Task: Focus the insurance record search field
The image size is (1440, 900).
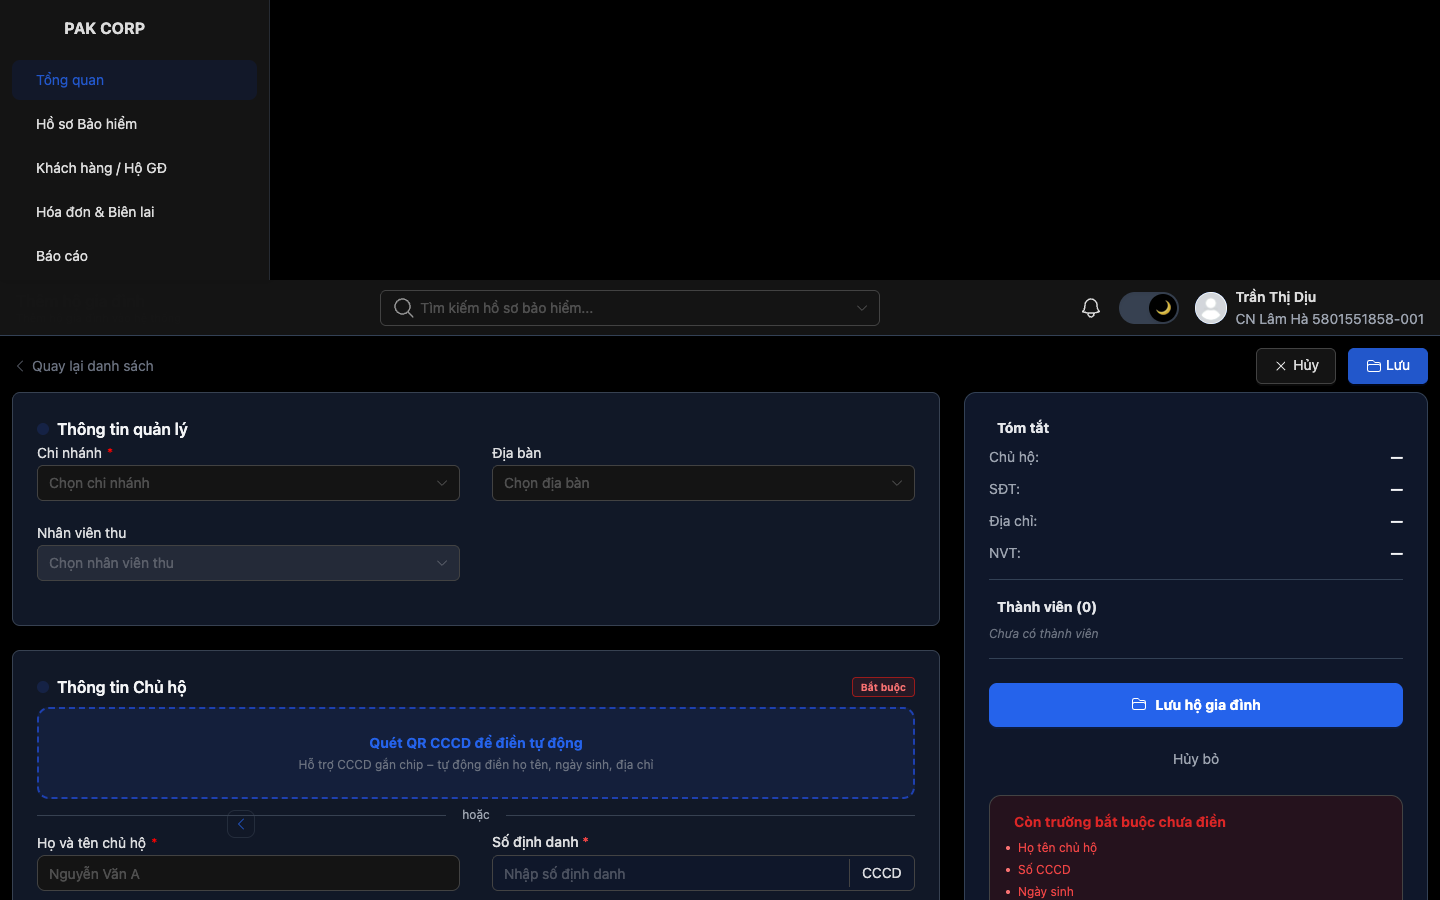Action: coord(630,308)
